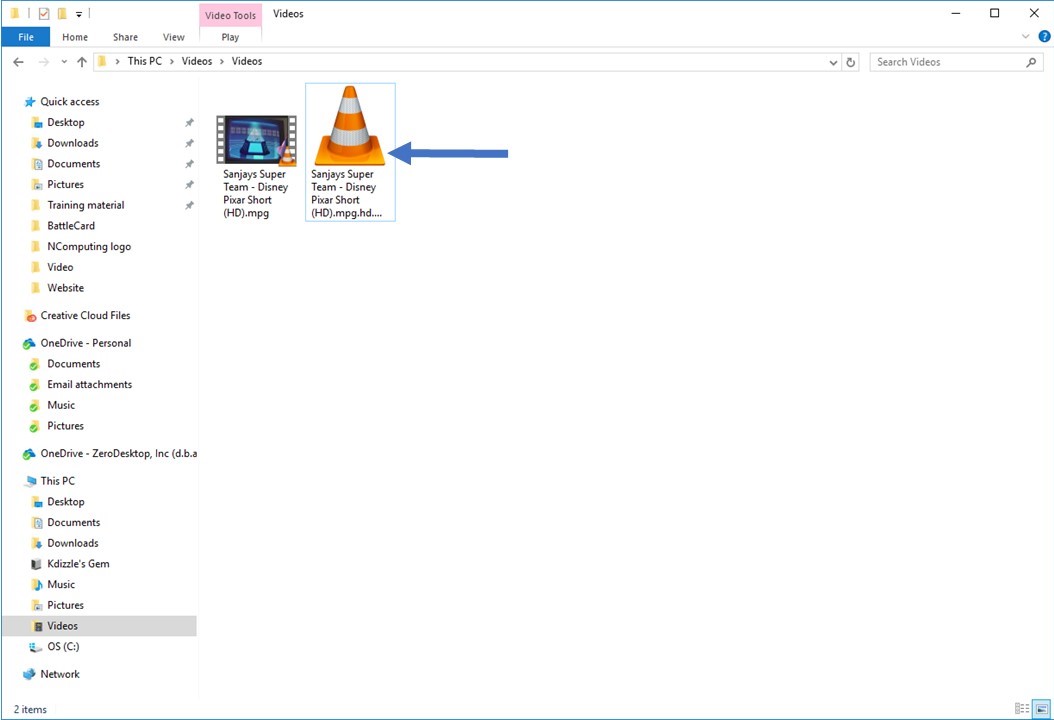
Task: Open the View ribbon tab
Action: [x=173, y=37]
